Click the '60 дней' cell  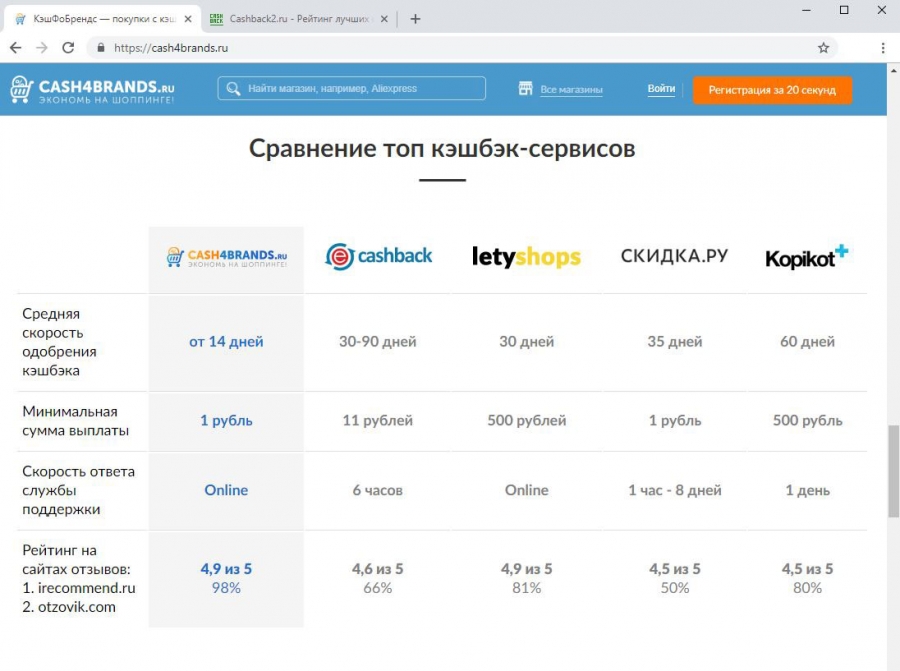(x=807, y=342)
